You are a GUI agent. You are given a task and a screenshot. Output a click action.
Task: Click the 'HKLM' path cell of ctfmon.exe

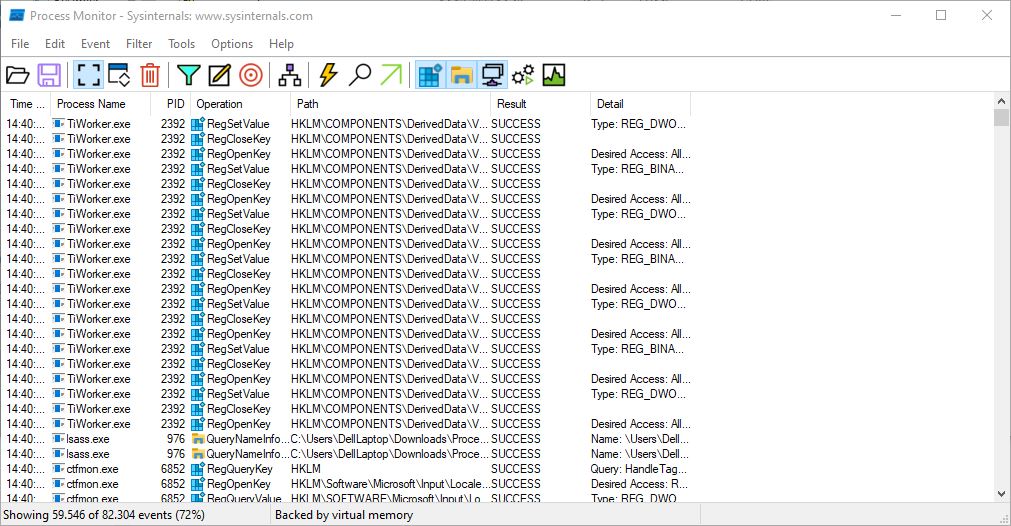point(306,469)
